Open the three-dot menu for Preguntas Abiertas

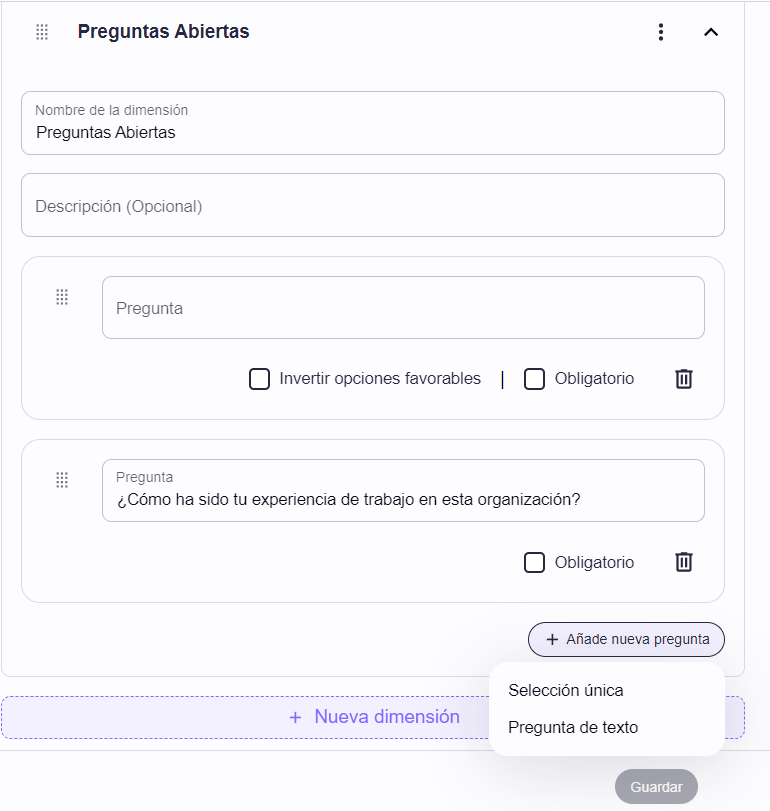pos(660,32)
